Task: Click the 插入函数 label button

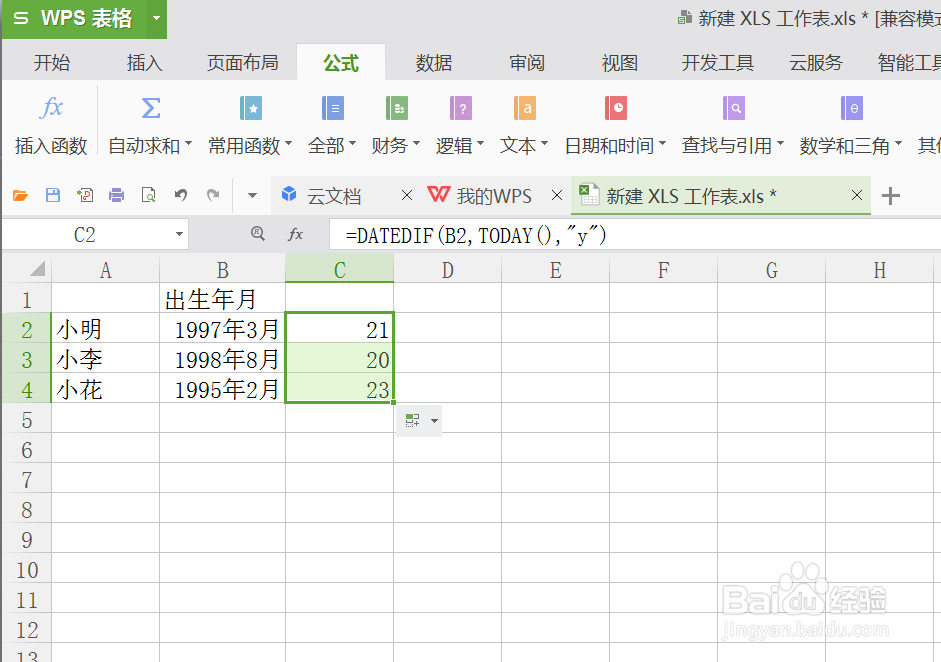Action: pyautogui.click(x=51, y=145)
